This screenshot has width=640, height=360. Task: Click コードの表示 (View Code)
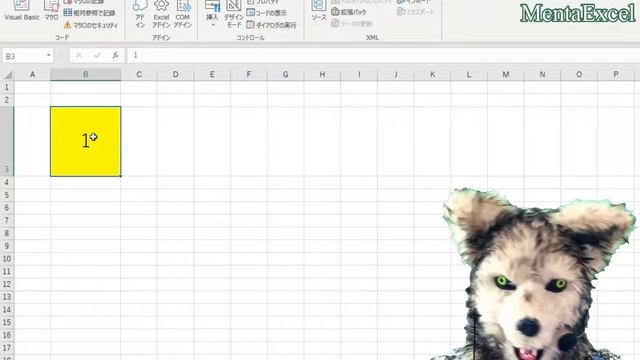(267, 13)
